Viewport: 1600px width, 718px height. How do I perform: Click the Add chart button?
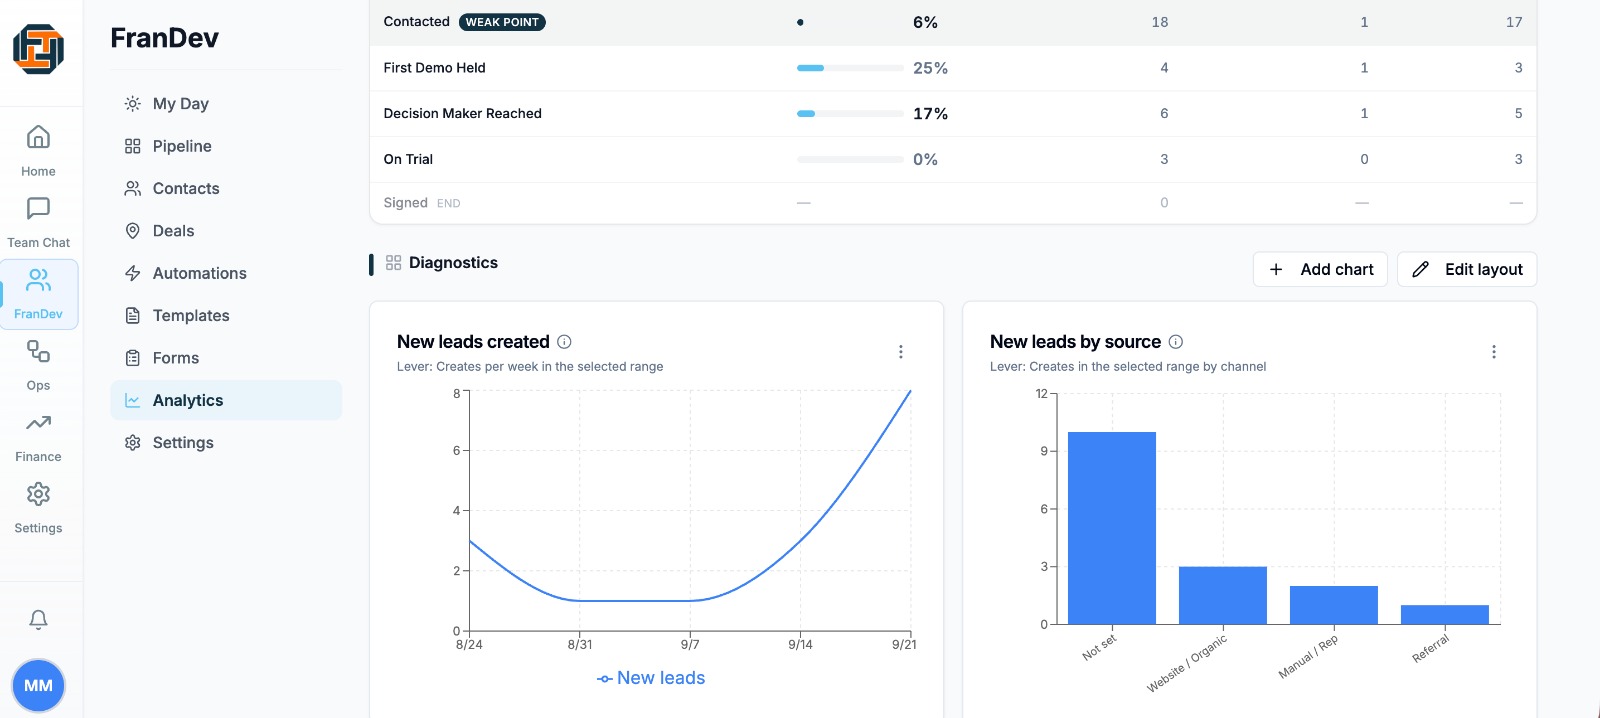pos(1320,269)
